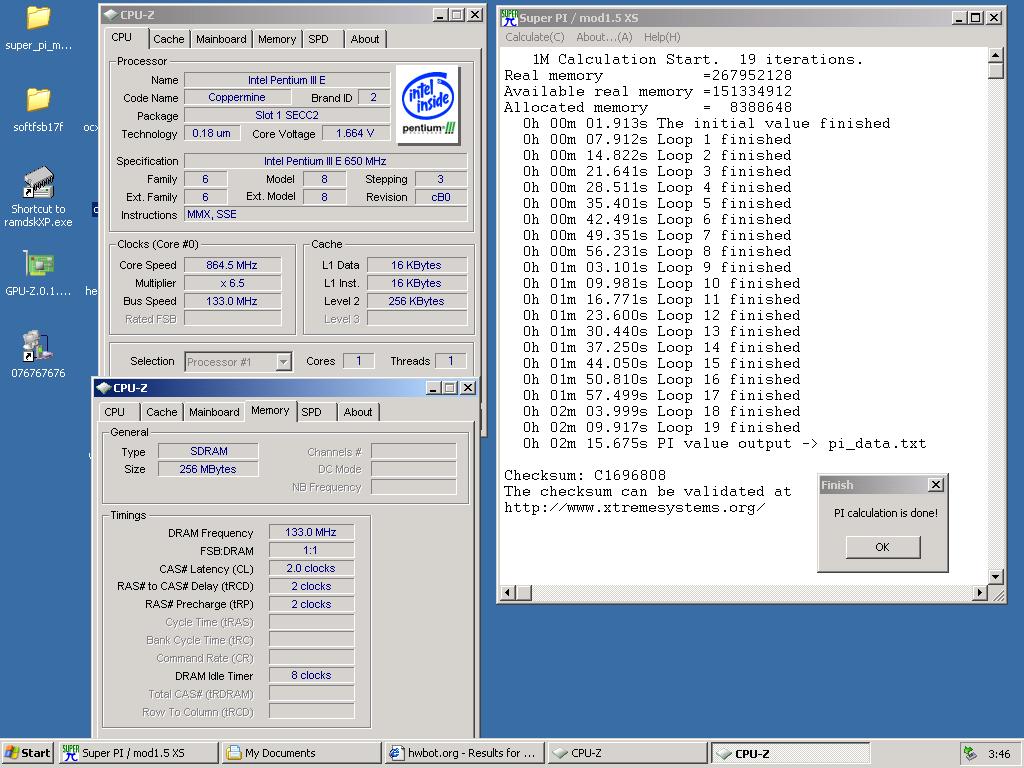Click the RAS# Precharge (tRP) 2 clocks field
The width and height of the screenshot is (1024, 768).
click(x=311, y=604)
